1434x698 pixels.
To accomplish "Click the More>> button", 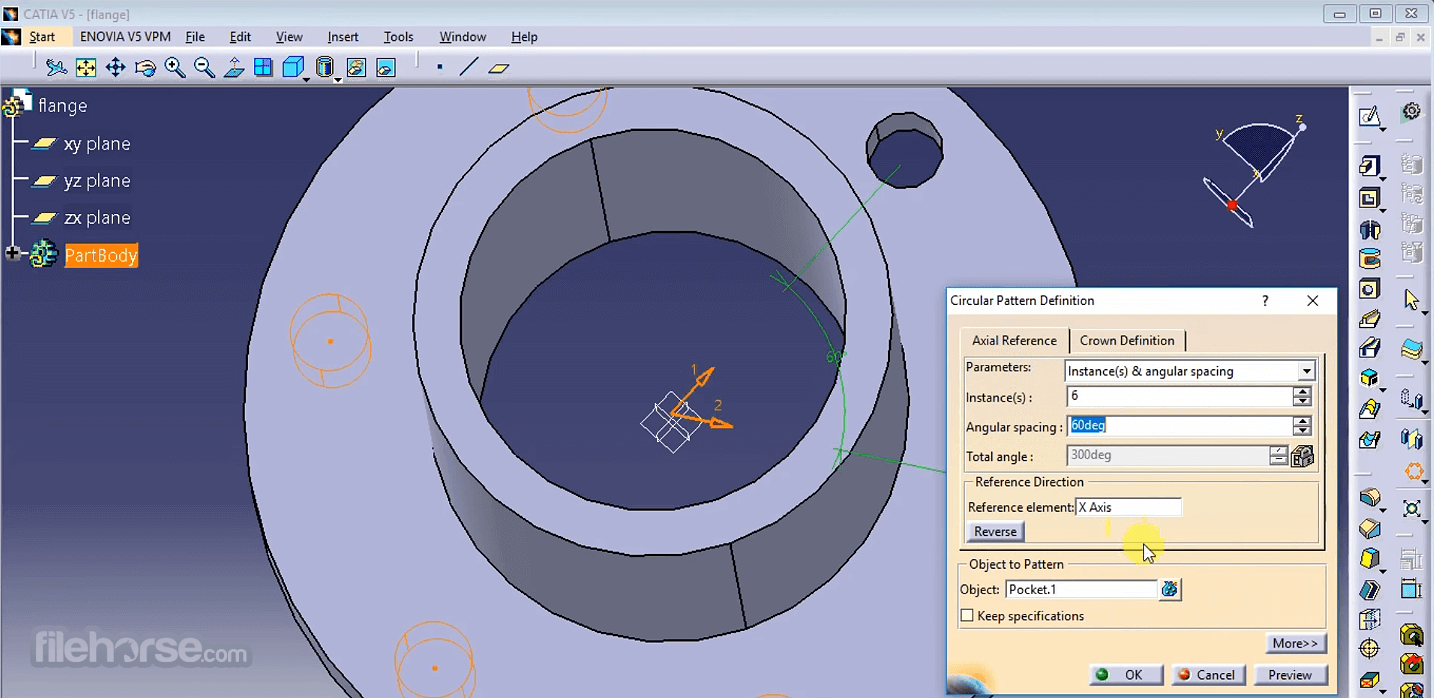I will tap(1296, 643).
